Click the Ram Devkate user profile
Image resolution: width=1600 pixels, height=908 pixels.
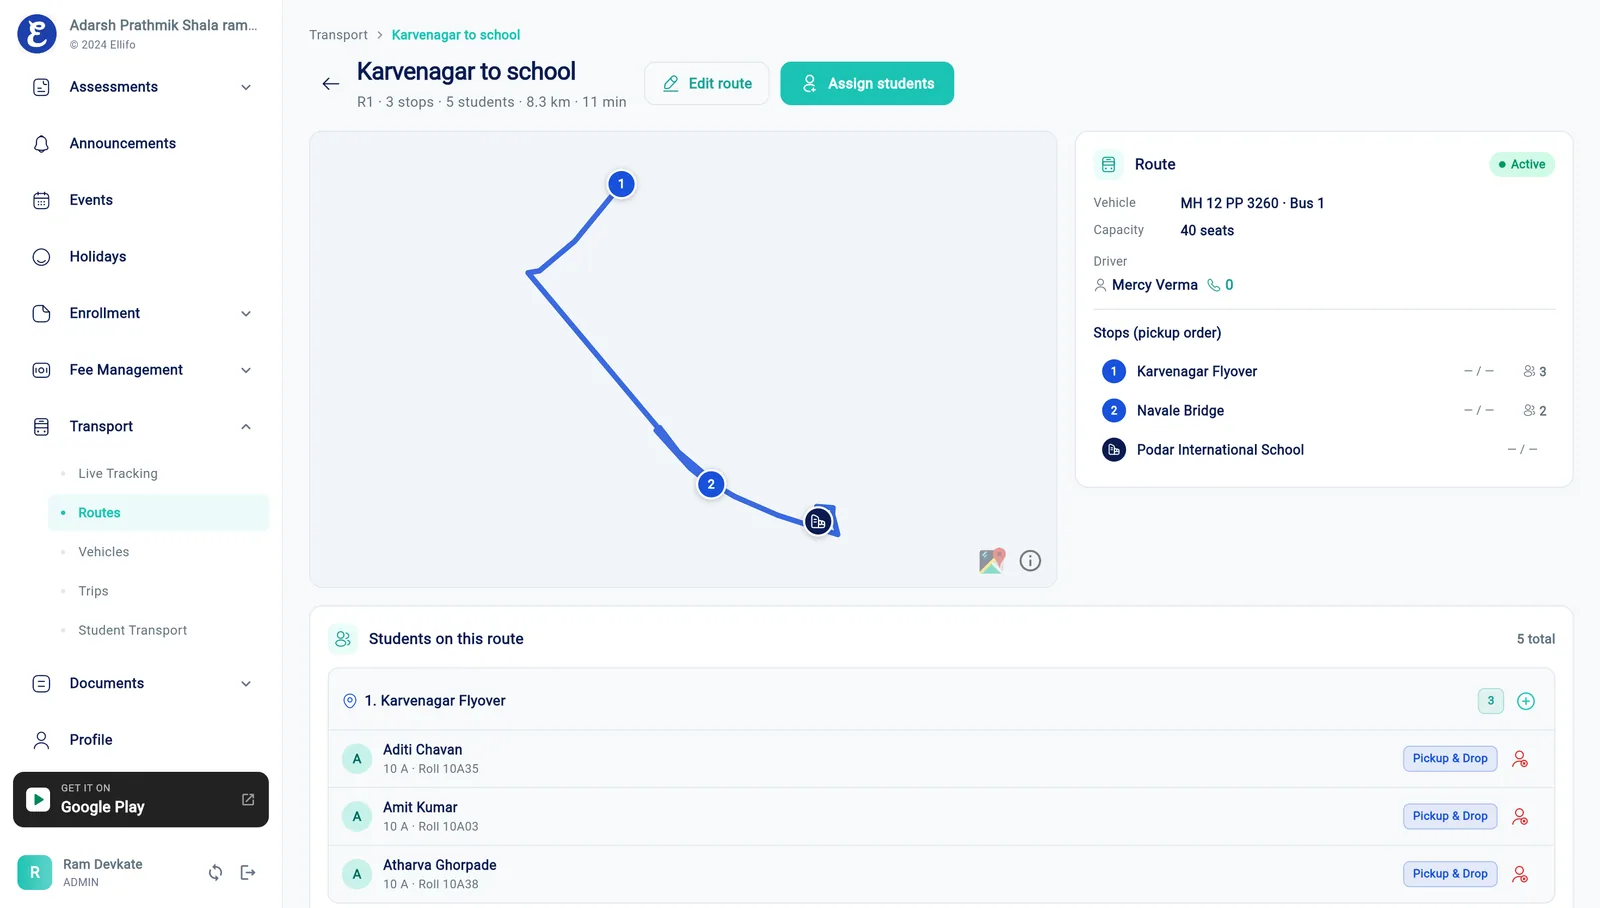tap(80, 873)
